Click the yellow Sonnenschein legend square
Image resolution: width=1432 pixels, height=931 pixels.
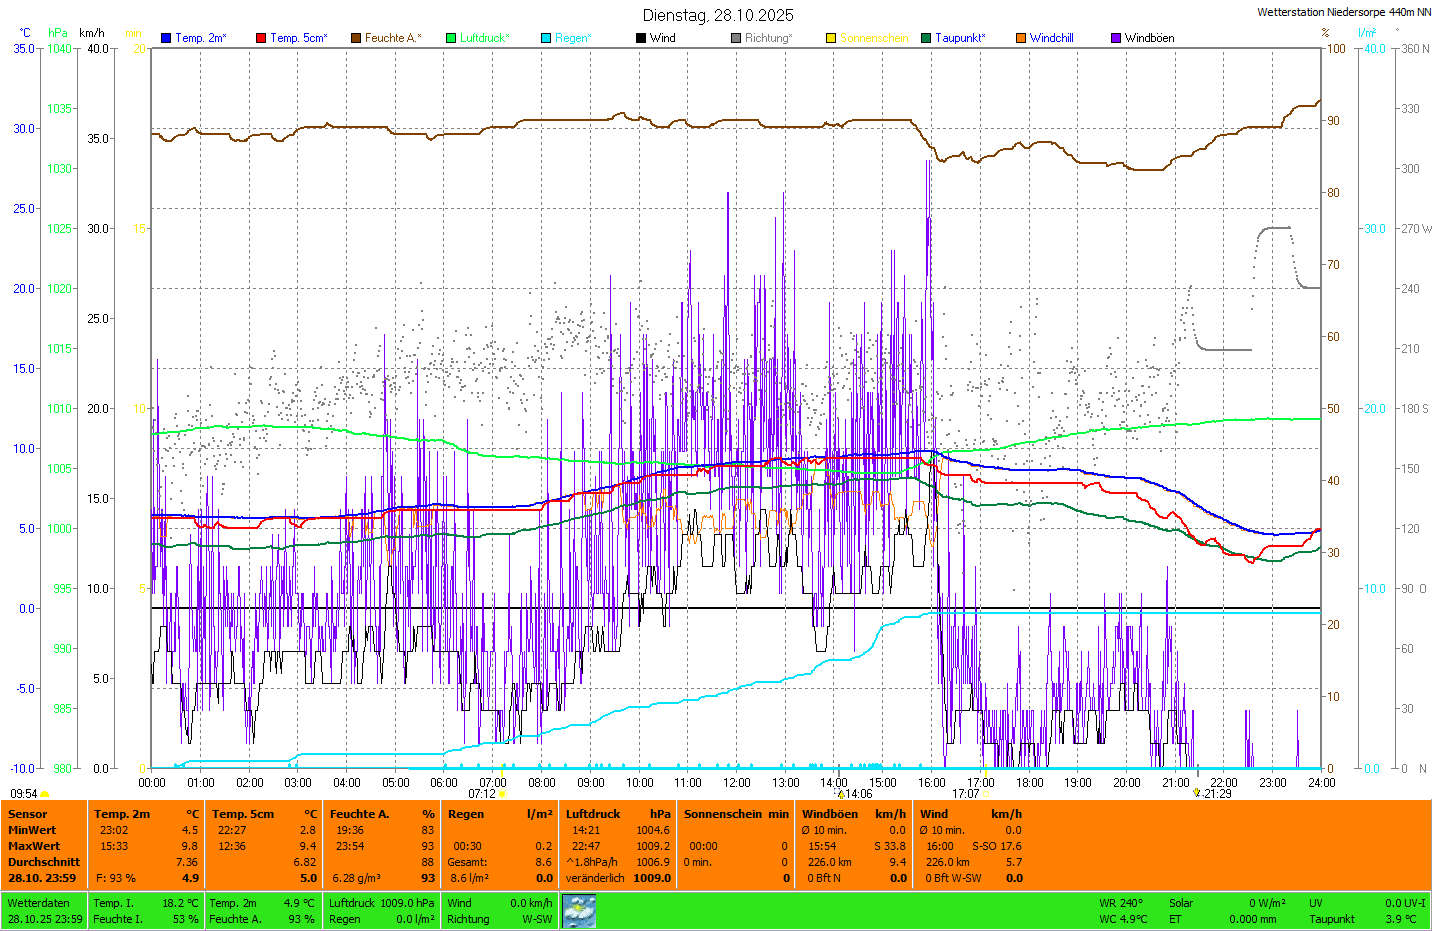[831, 38]
